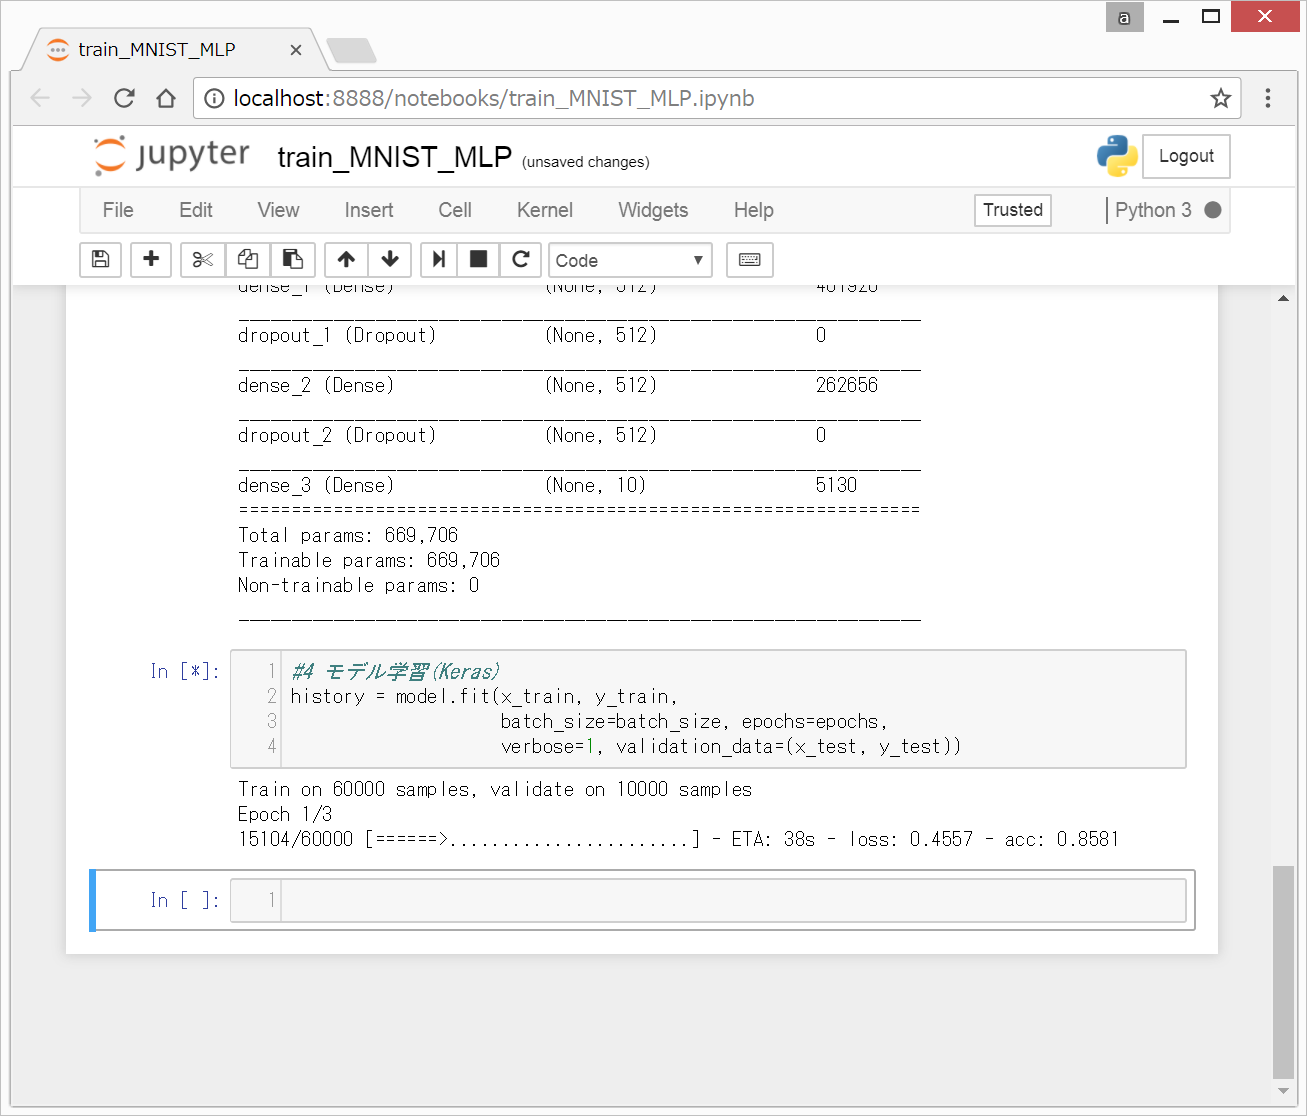
Task: Move the selected cell up
Action: [x=346, y=260]
